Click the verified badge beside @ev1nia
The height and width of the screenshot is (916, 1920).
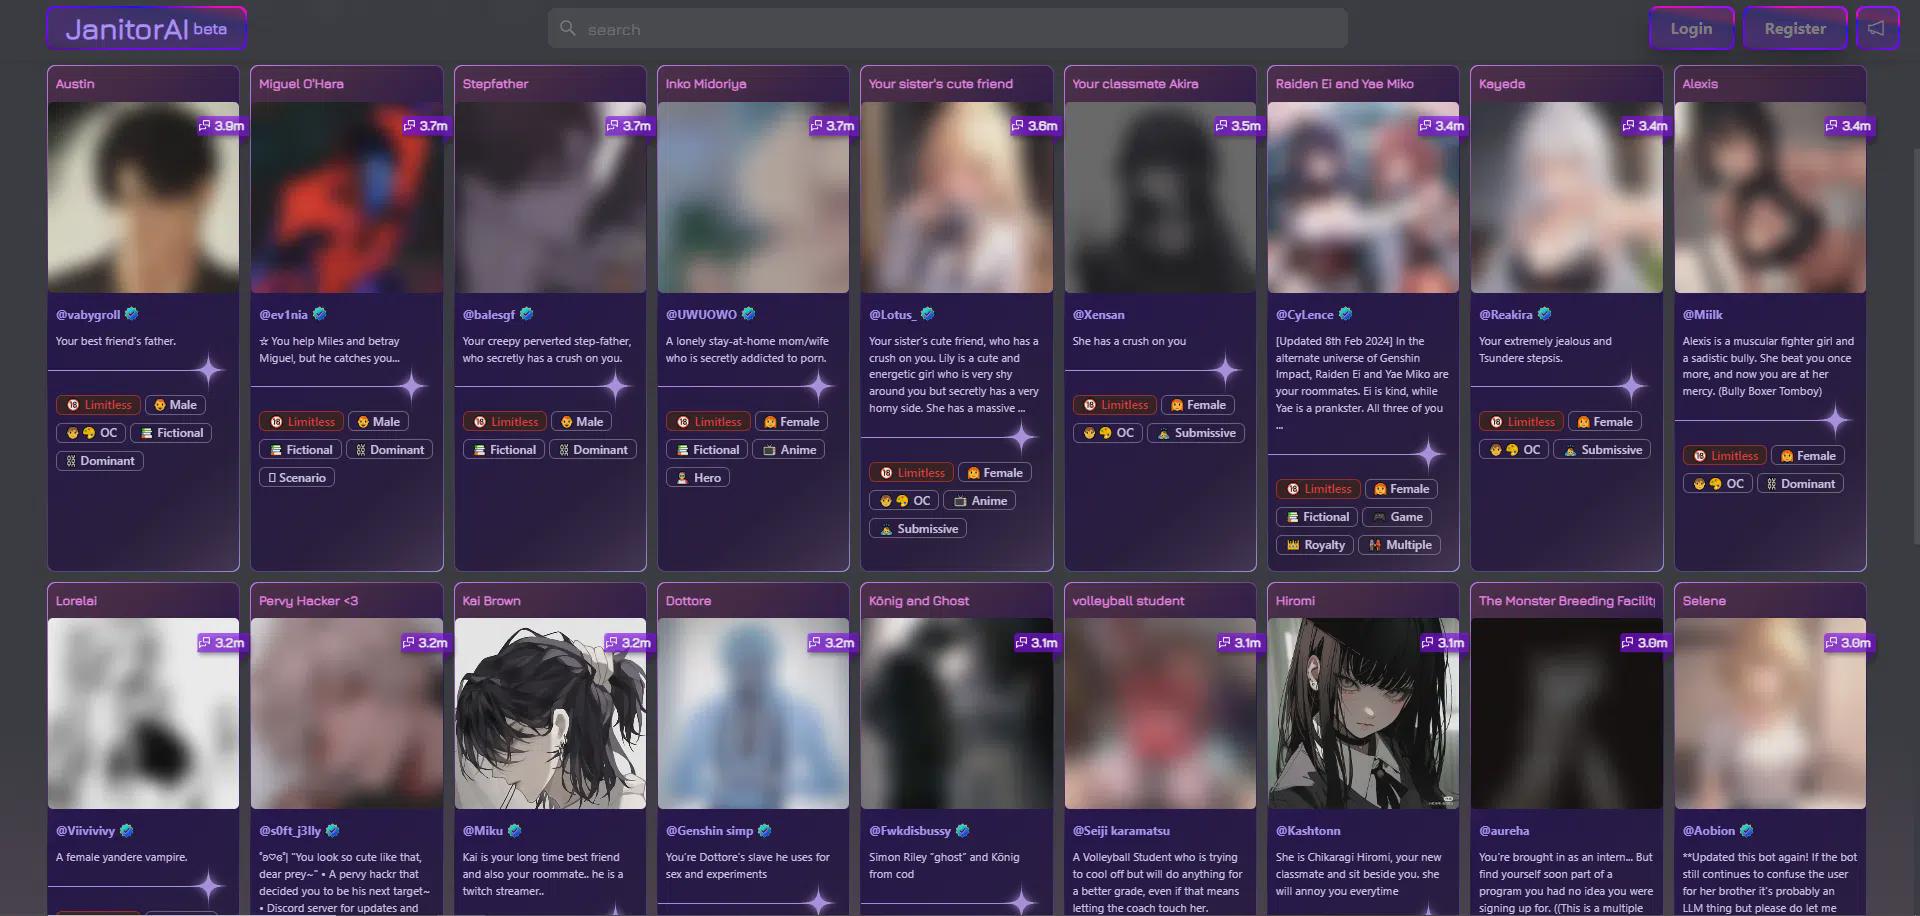click(320, 314)
